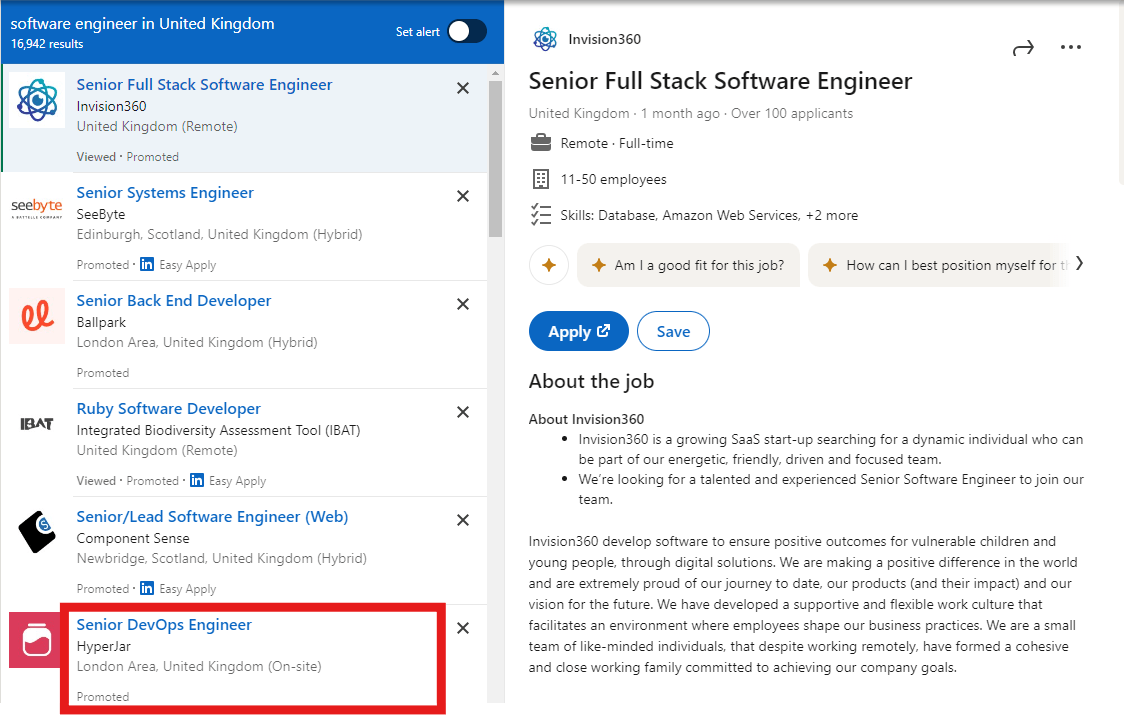Click the 'Over 100 applicants' text
1124x715 pixels.
[x=792, y=113]
